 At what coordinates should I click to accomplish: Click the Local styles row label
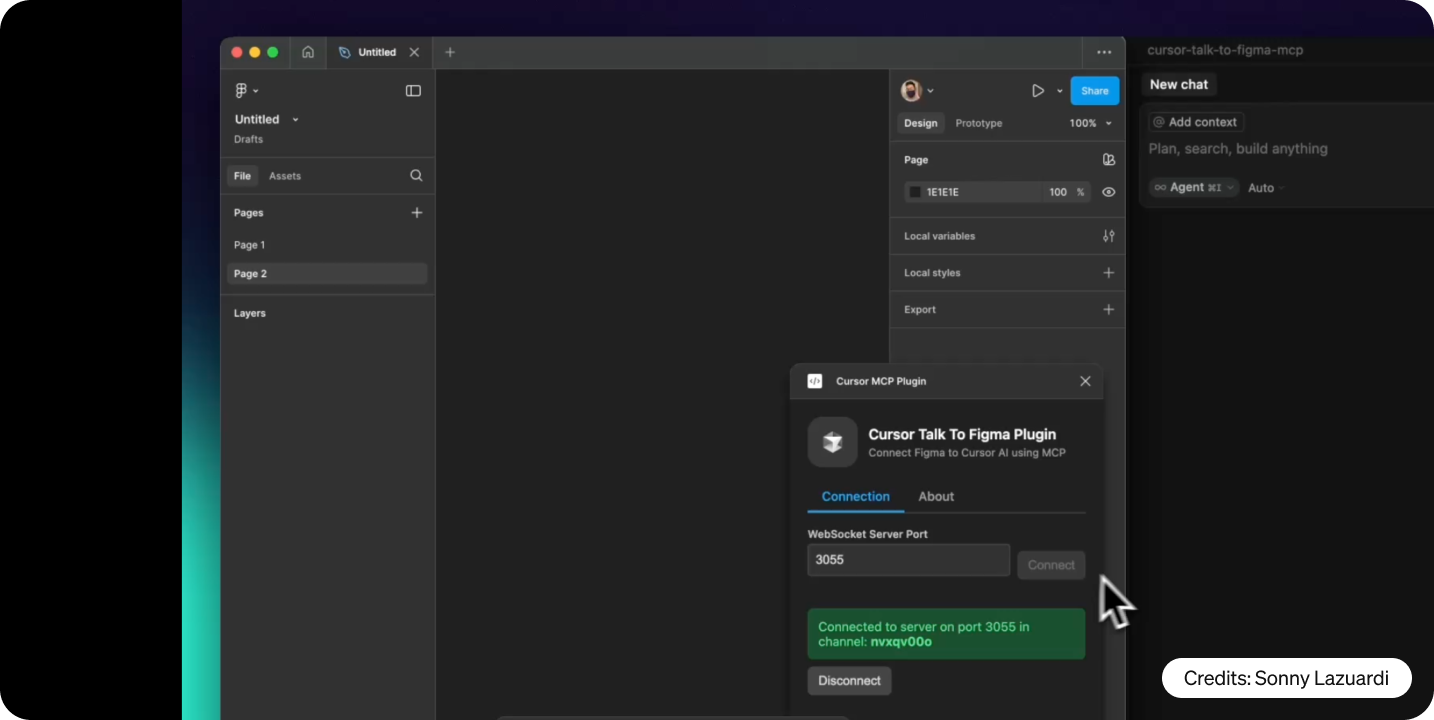932,273
